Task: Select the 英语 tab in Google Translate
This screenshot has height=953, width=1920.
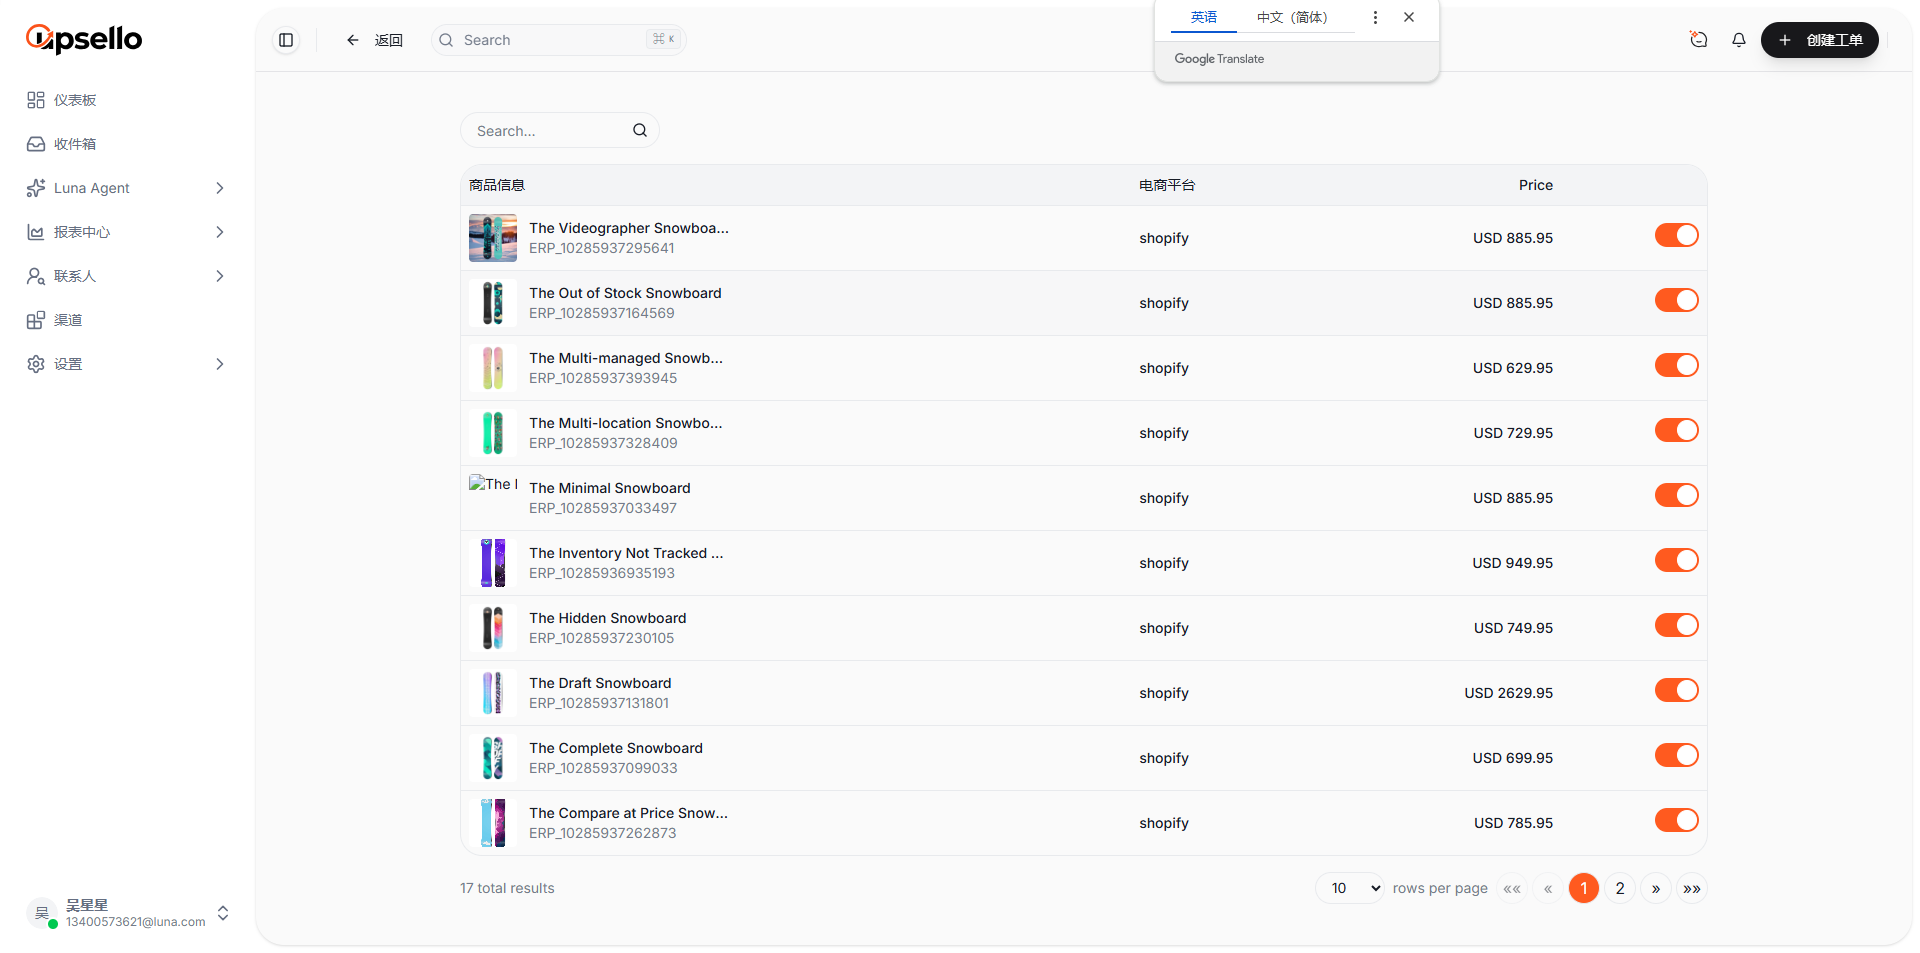Action: tap(1204, 17)
